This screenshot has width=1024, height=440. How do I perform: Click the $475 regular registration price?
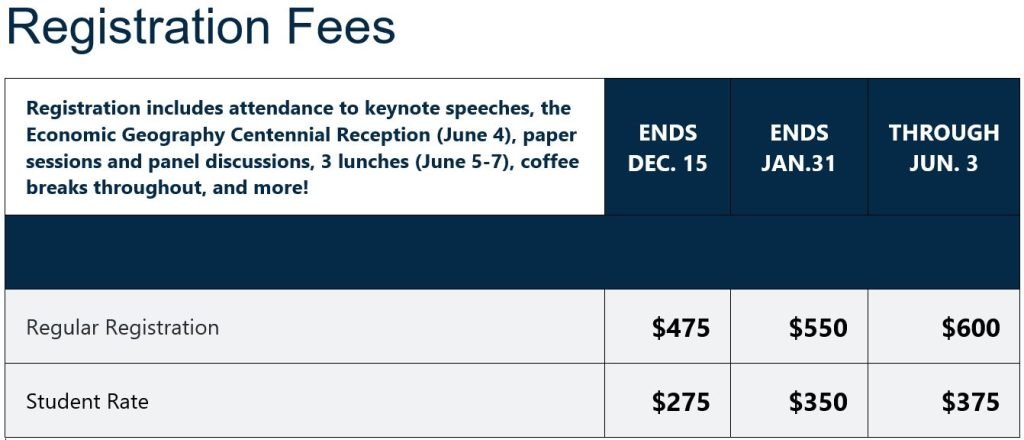click(x=681, y=327)
